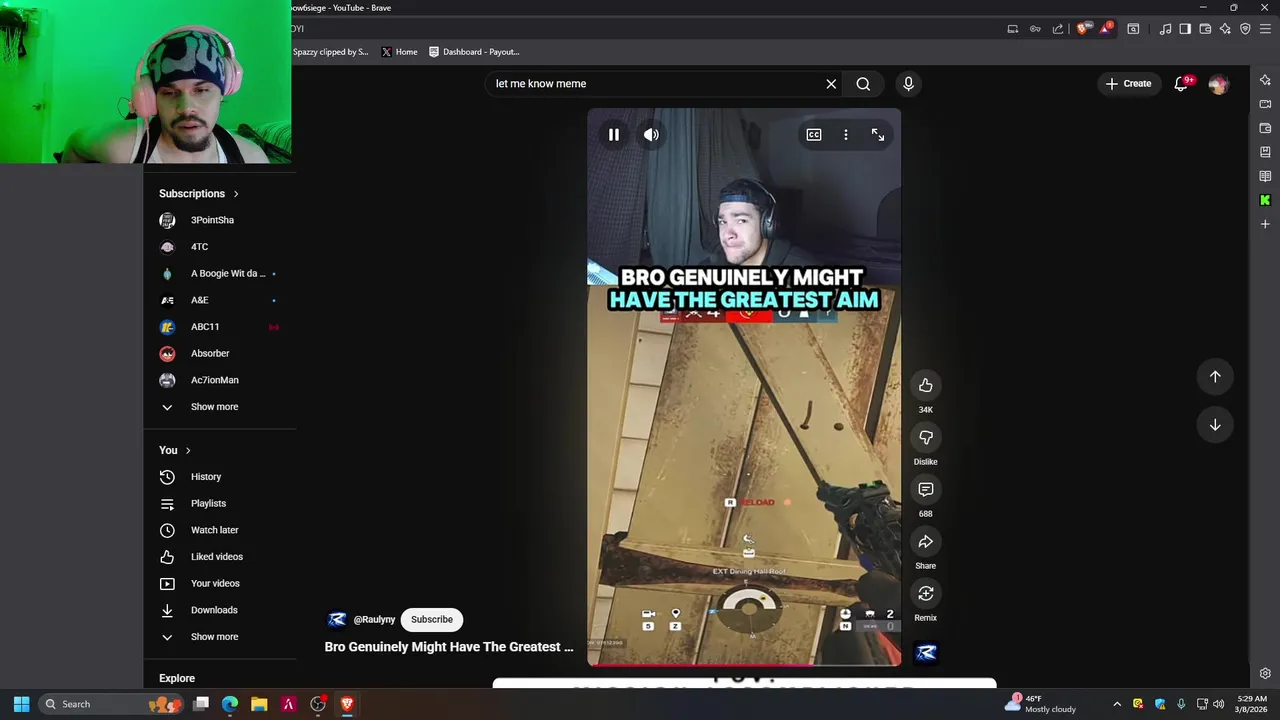1280x720 pixels.
Task: Open the Dashboard - Payout bookmark
Action: click(x=475, y=52)
